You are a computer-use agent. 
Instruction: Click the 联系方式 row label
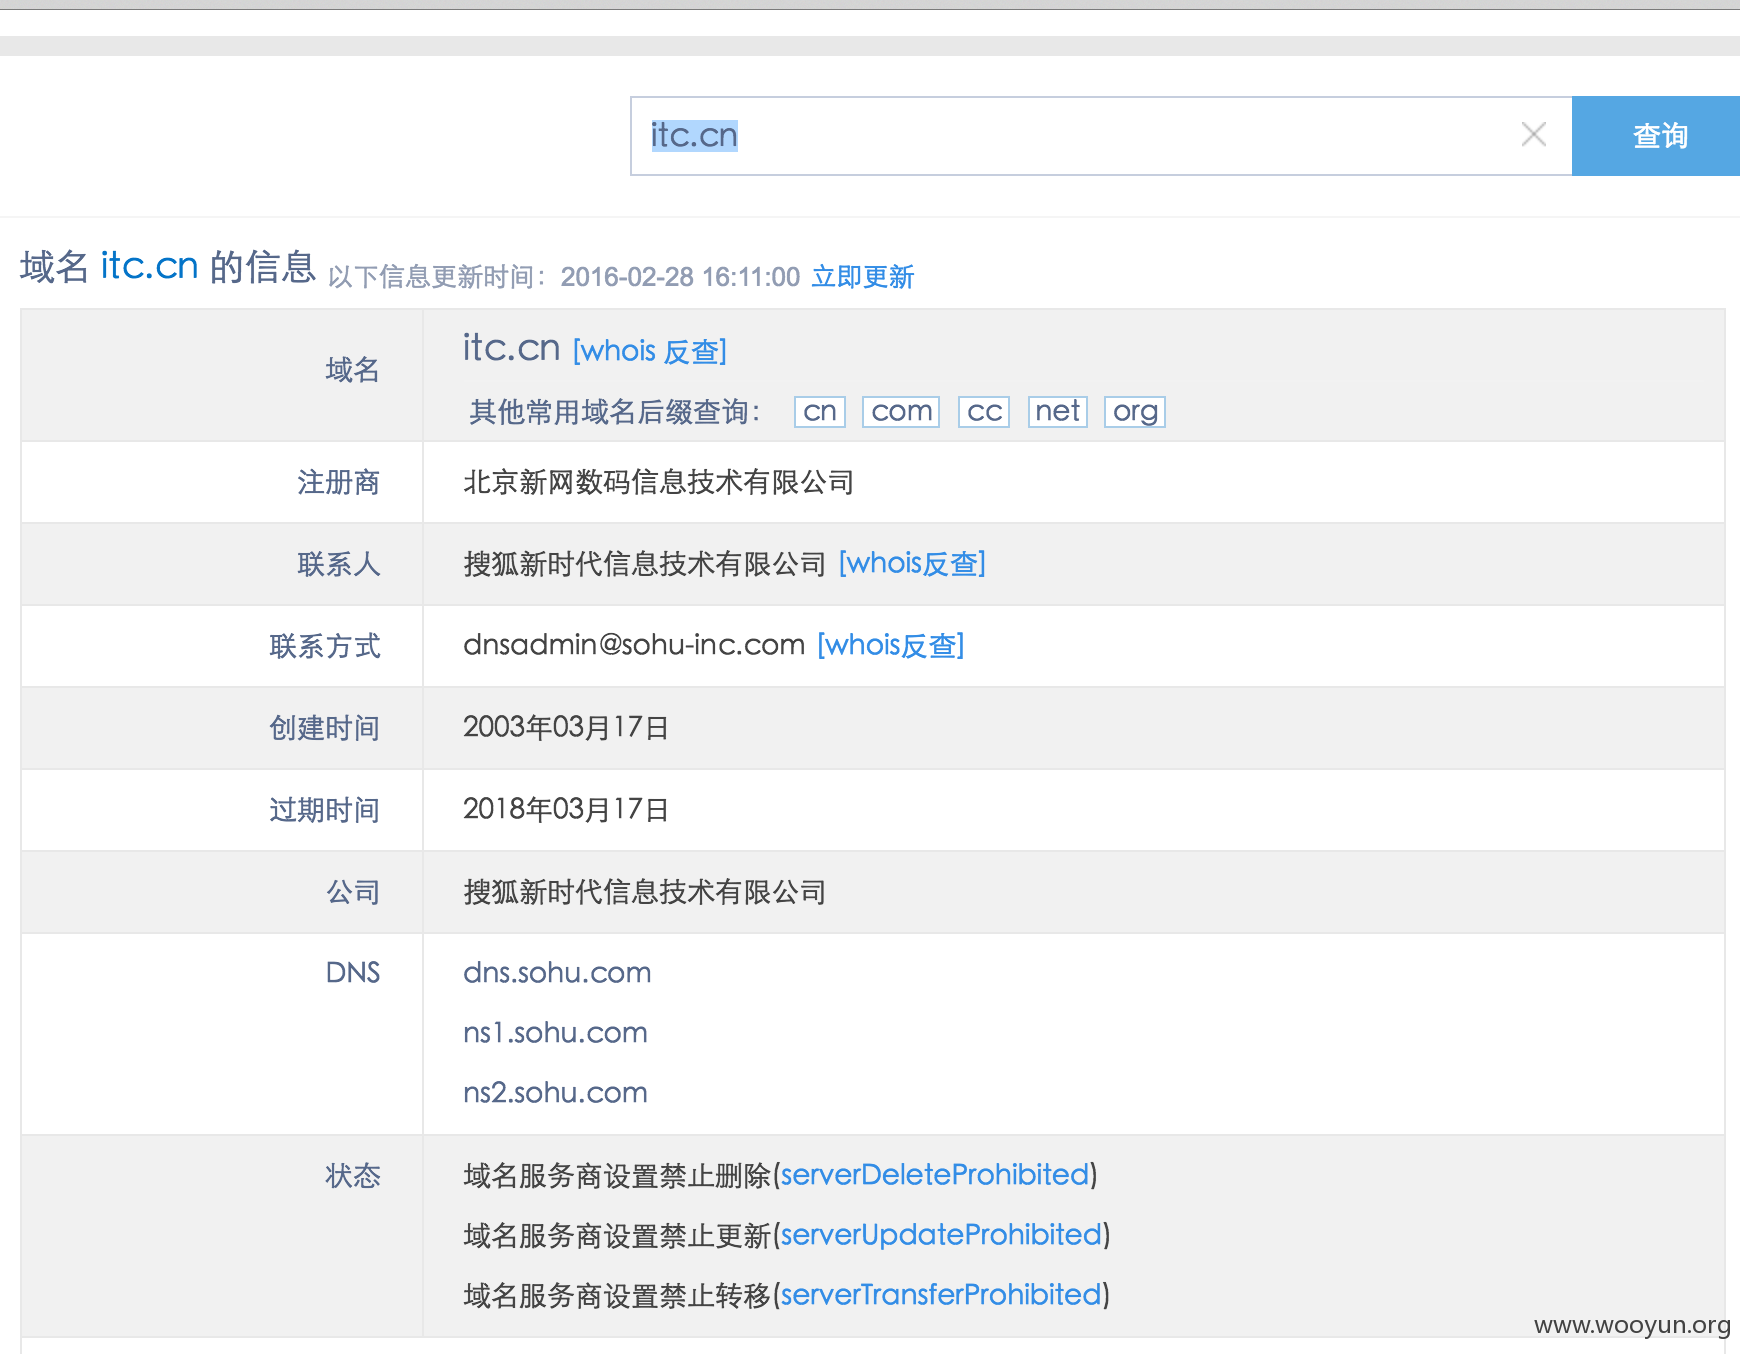325,646
